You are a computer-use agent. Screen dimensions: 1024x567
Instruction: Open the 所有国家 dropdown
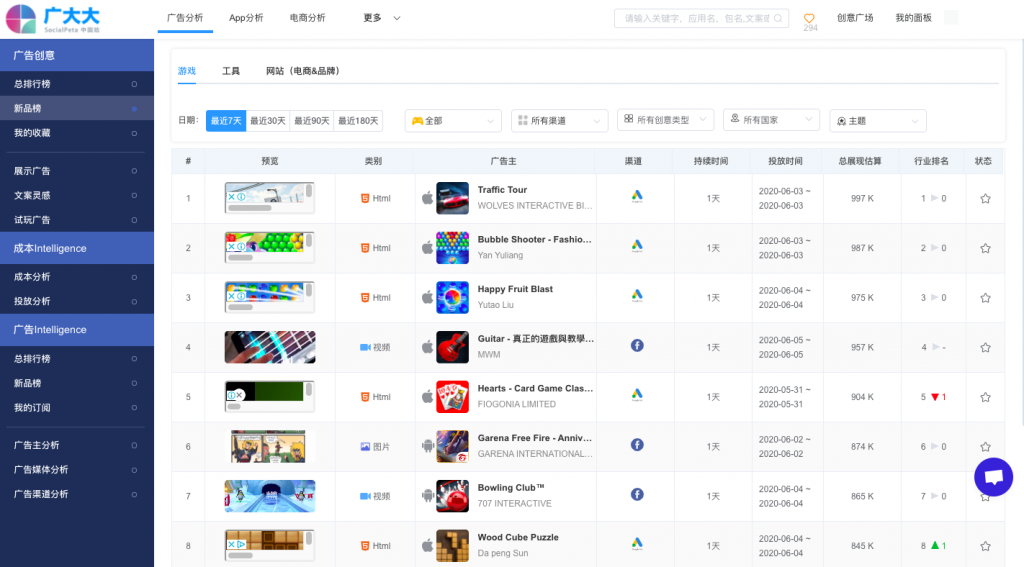pos(771,120)
